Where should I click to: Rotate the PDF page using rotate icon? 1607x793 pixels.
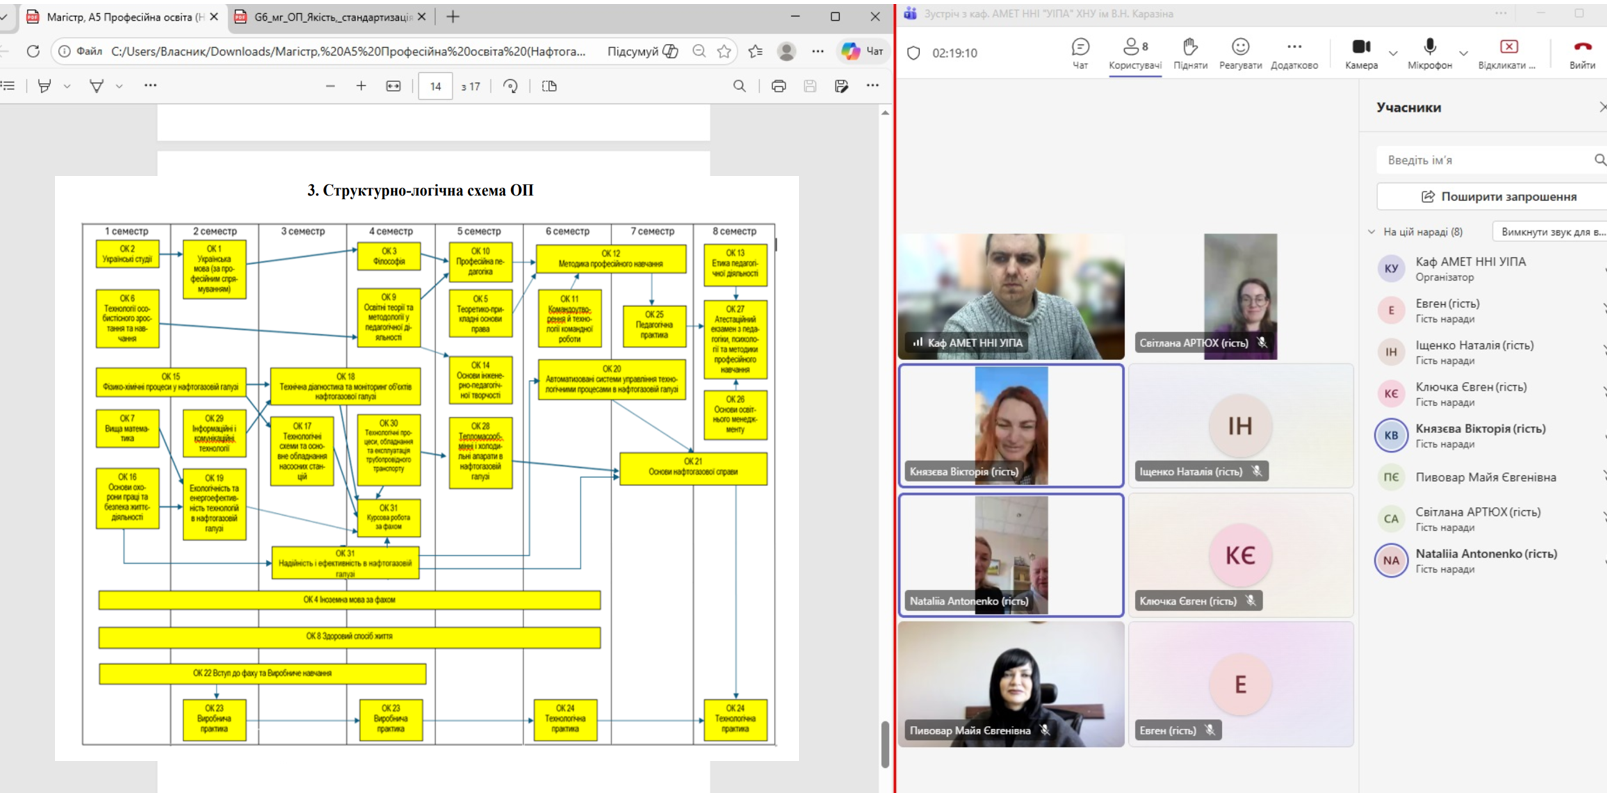pyautogui.click(x=511, y=86)
